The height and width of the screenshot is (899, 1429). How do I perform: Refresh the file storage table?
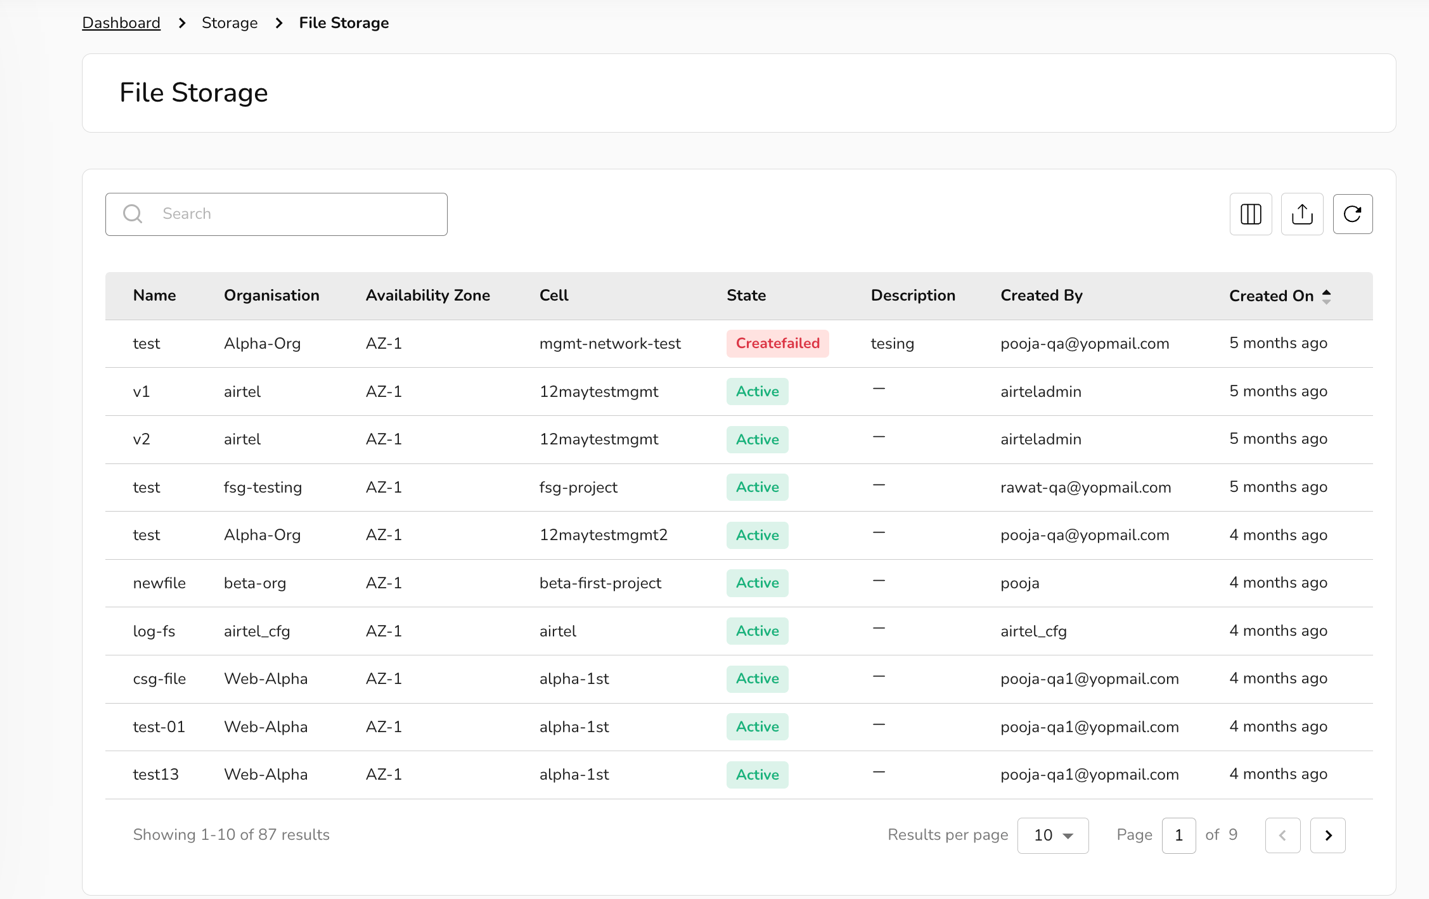(x=1352, y=214)
